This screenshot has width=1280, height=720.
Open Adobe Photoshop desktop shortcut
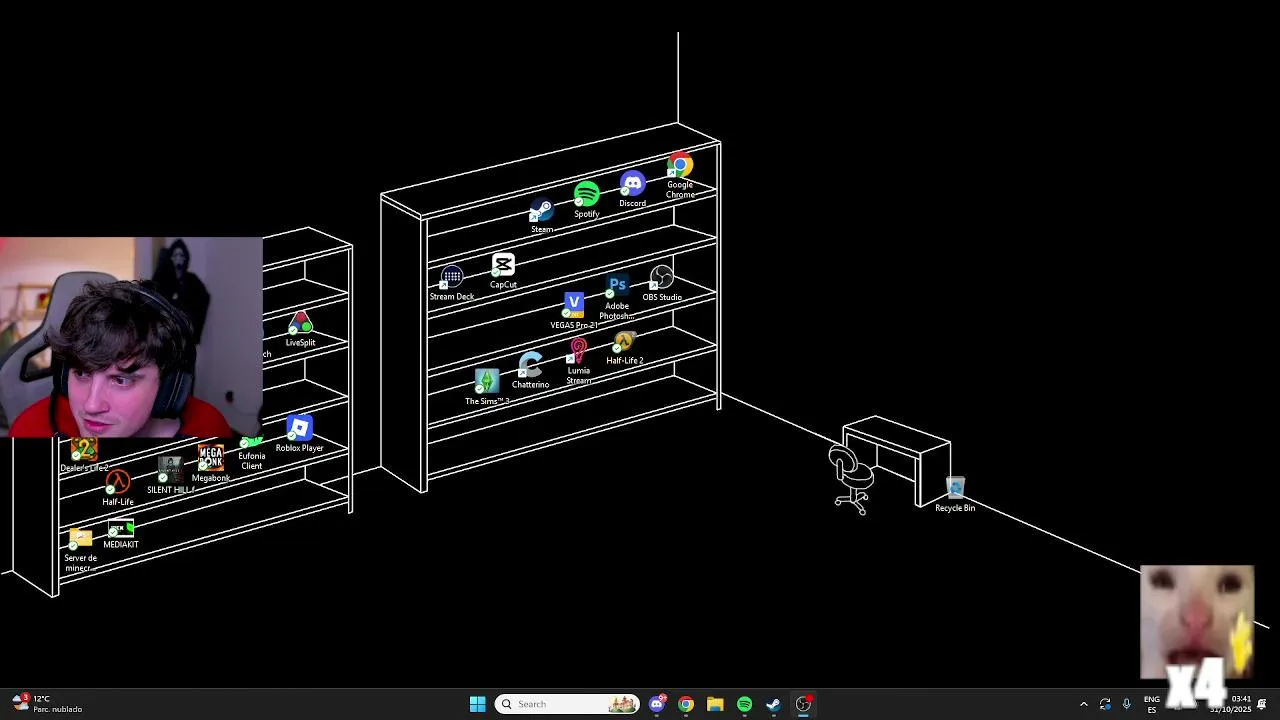point(617,298)
